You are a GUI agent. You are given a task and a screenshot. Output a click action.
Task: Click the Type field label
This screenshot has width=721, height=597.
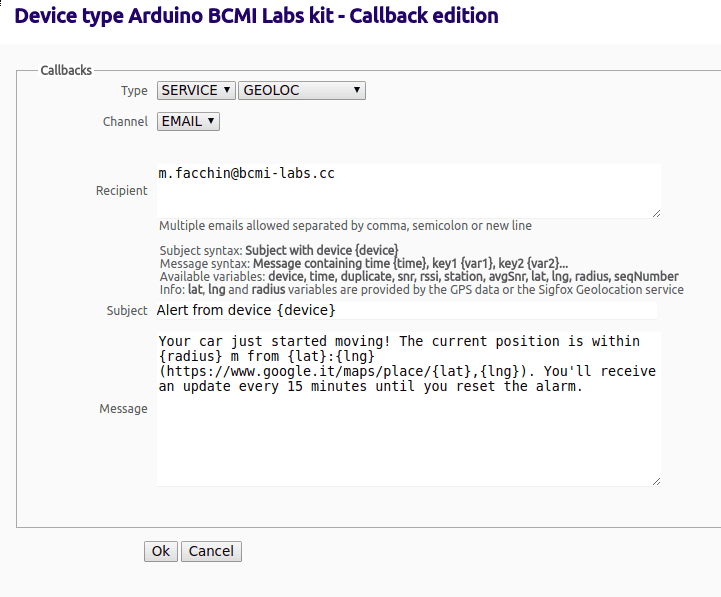pos(134,91)
